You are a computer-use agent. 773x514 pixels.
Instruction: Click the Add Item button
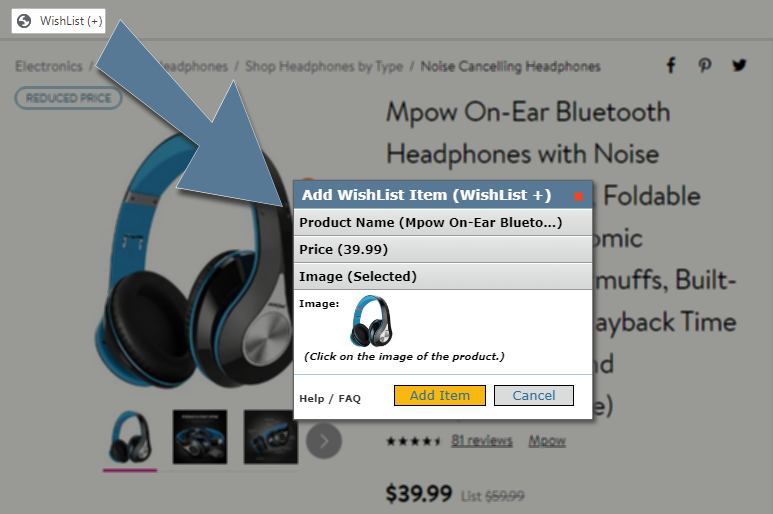(x=440, y=395)
